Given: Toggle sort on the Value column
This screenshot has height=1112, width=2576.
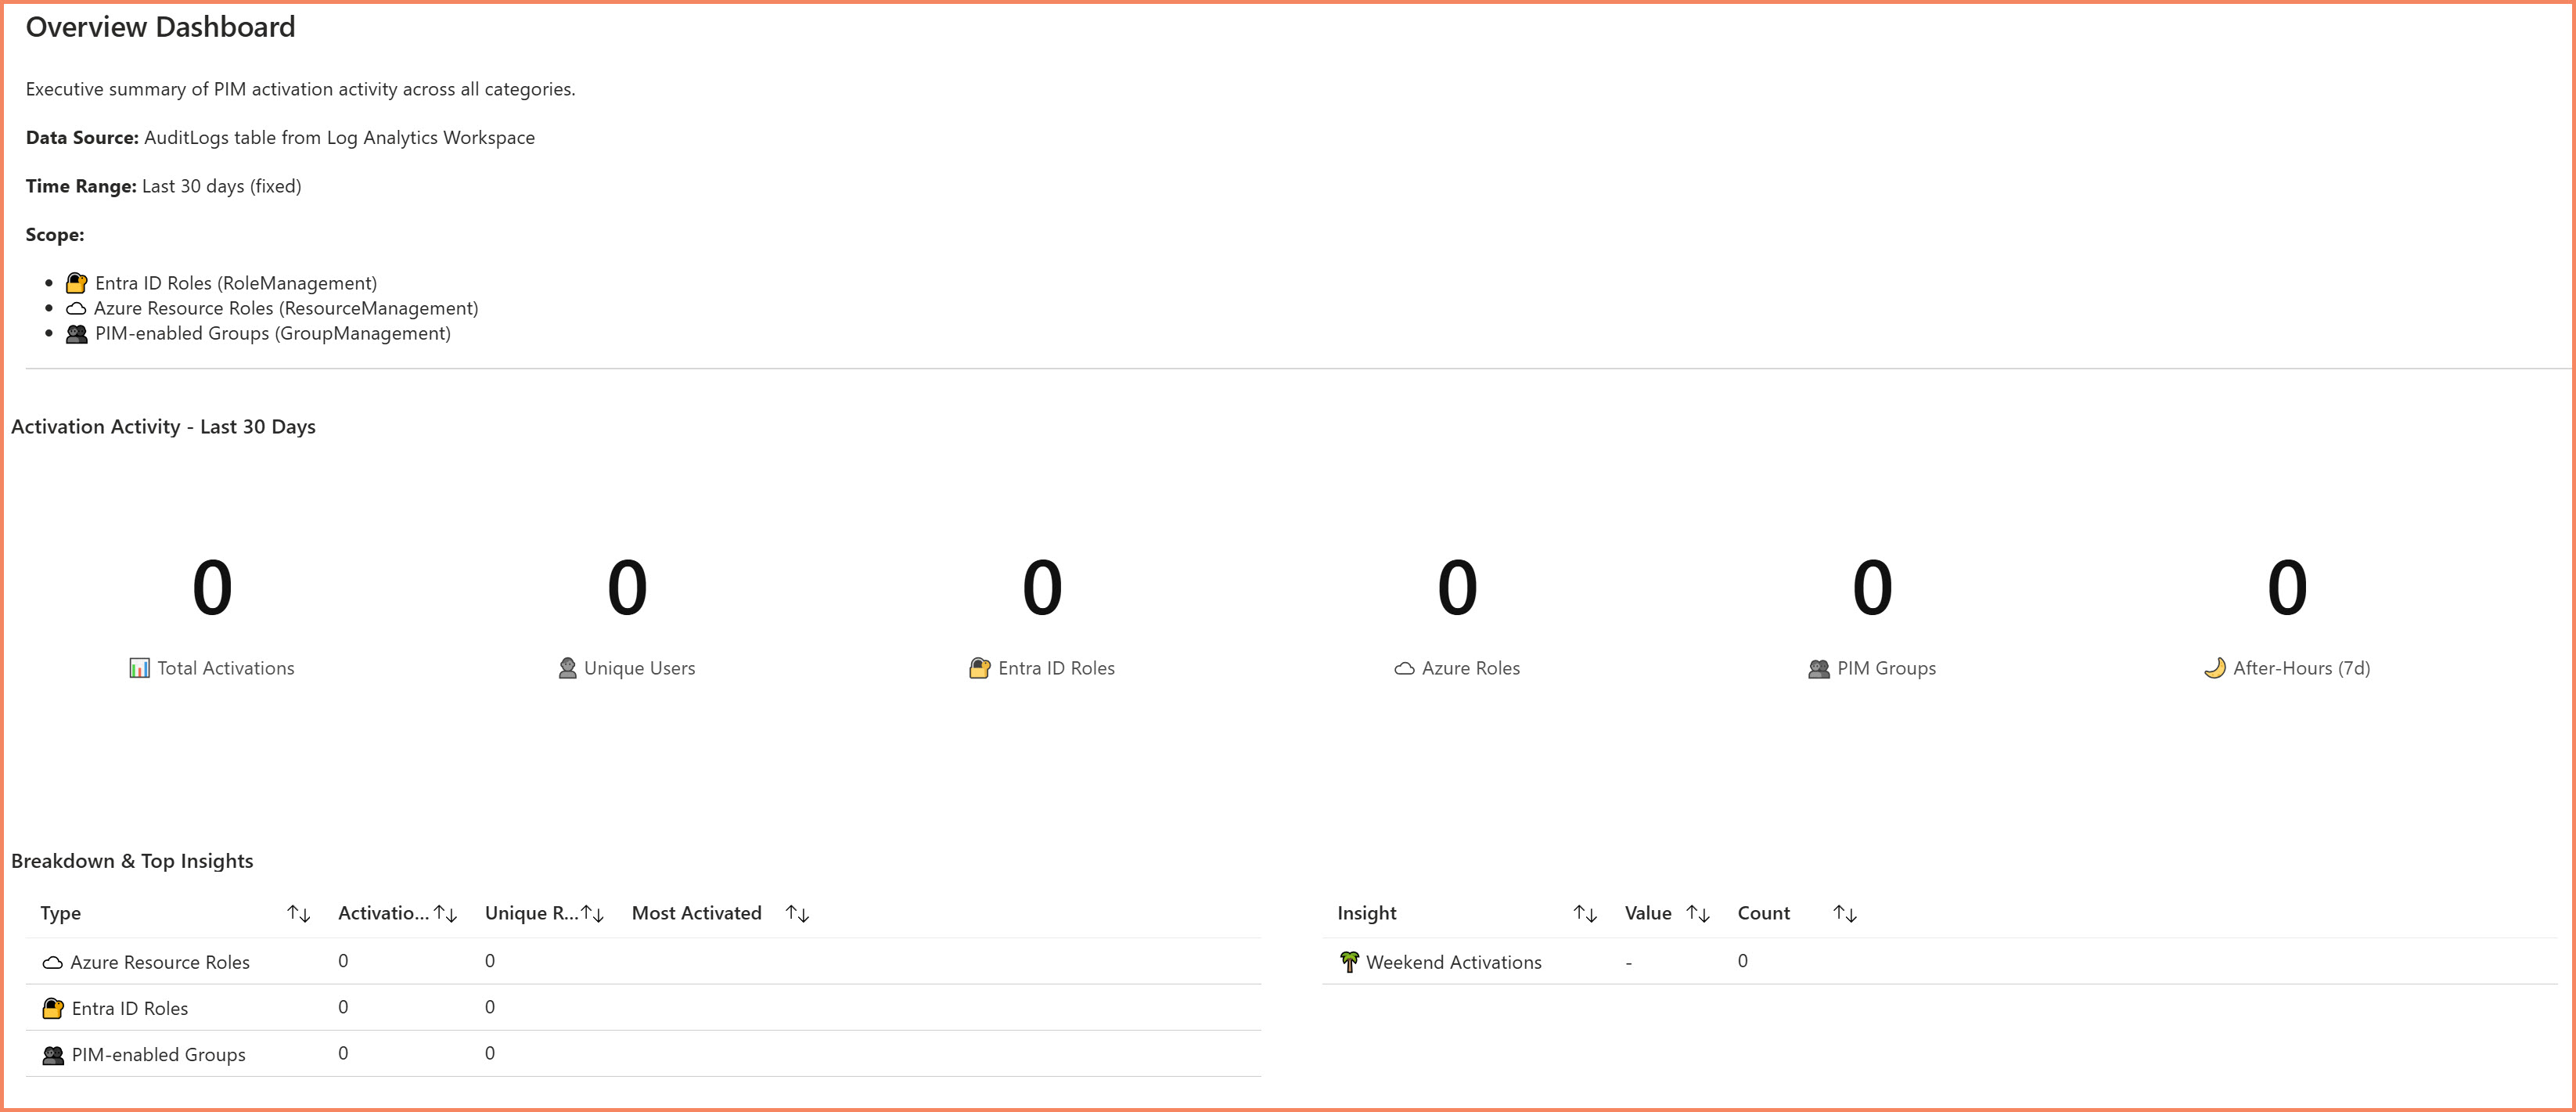Looking at the screenshot, I should pos(1697,913).
